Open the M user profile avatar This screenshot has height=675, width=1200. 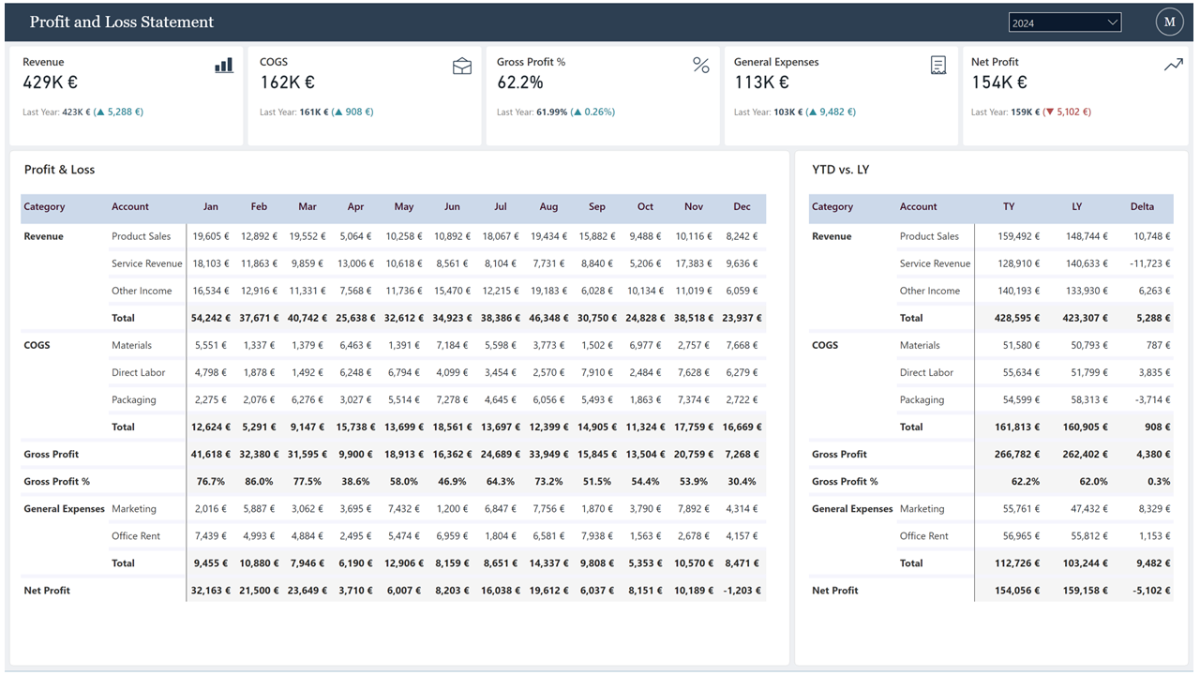coord(1169,21)
